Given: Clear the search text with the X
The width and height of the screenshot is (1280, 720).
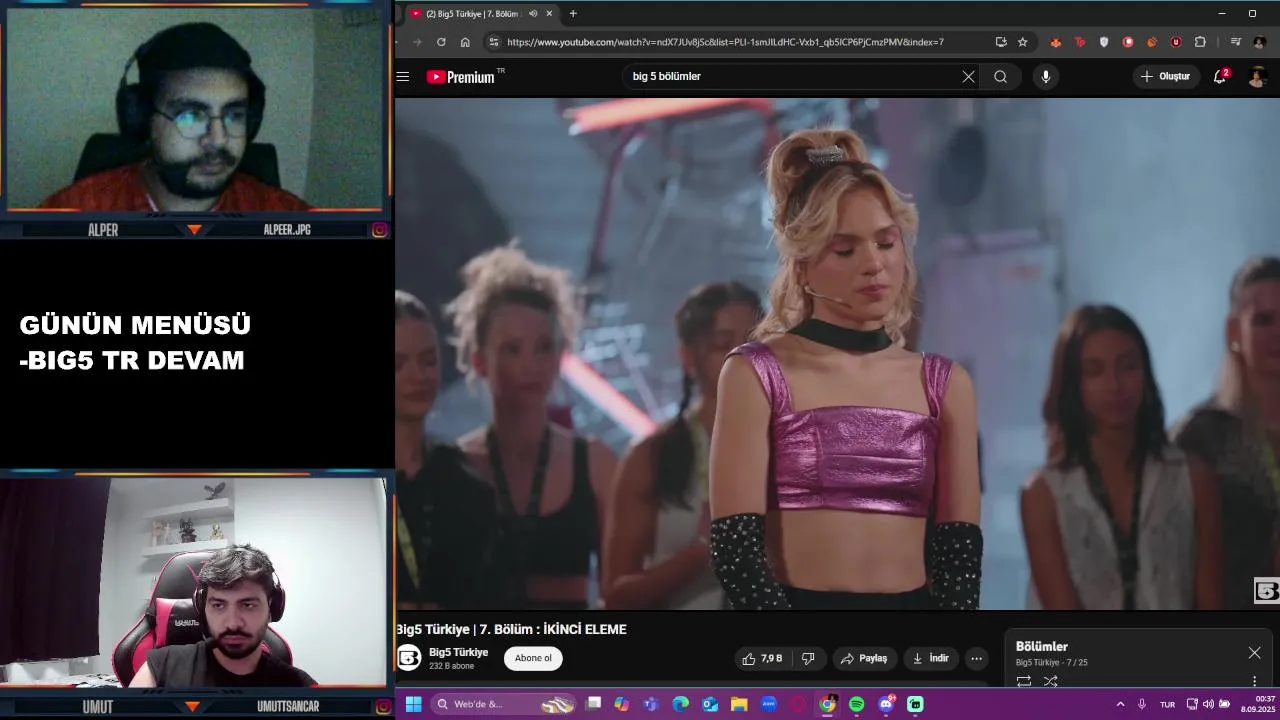Looking at the screenshot, I should coord(968,77).
